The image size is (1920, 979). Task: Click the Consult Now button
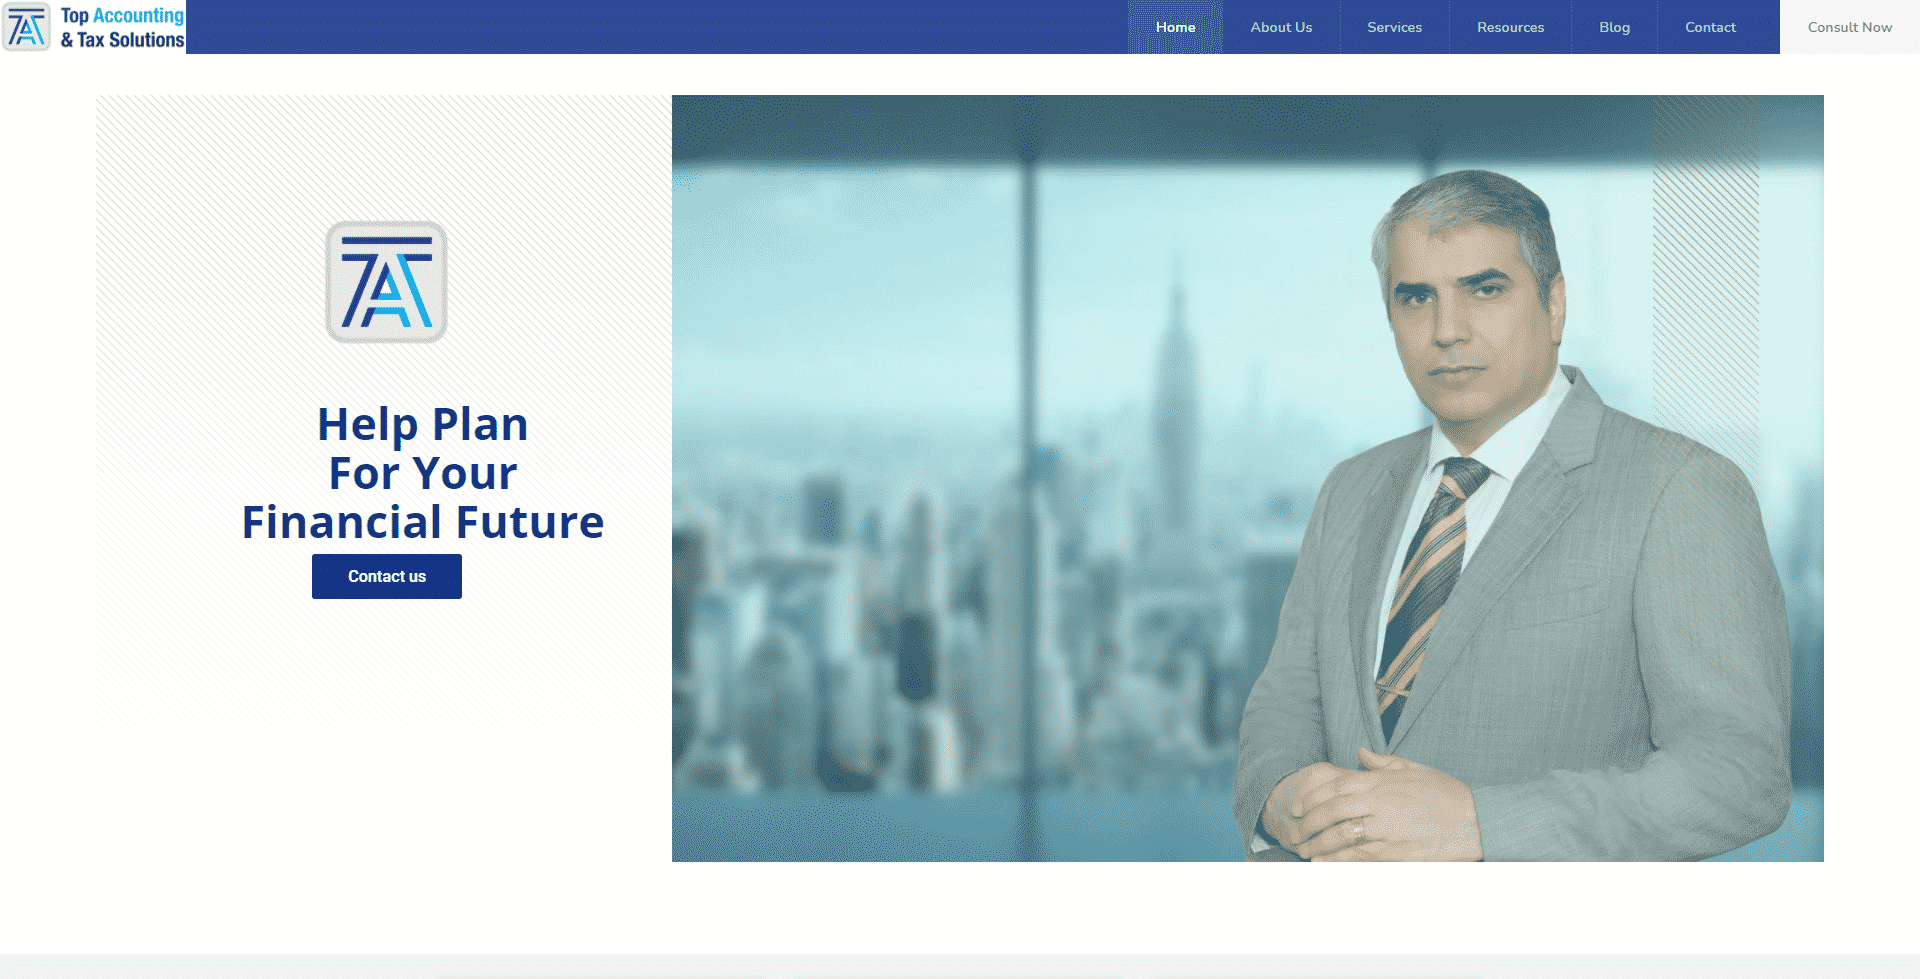[x=1849, y=27]
